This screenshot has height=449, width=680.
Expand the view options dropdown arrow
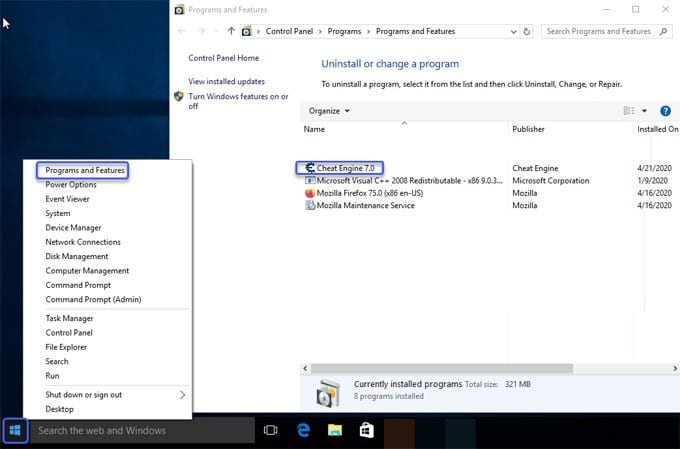coord(644,111)
